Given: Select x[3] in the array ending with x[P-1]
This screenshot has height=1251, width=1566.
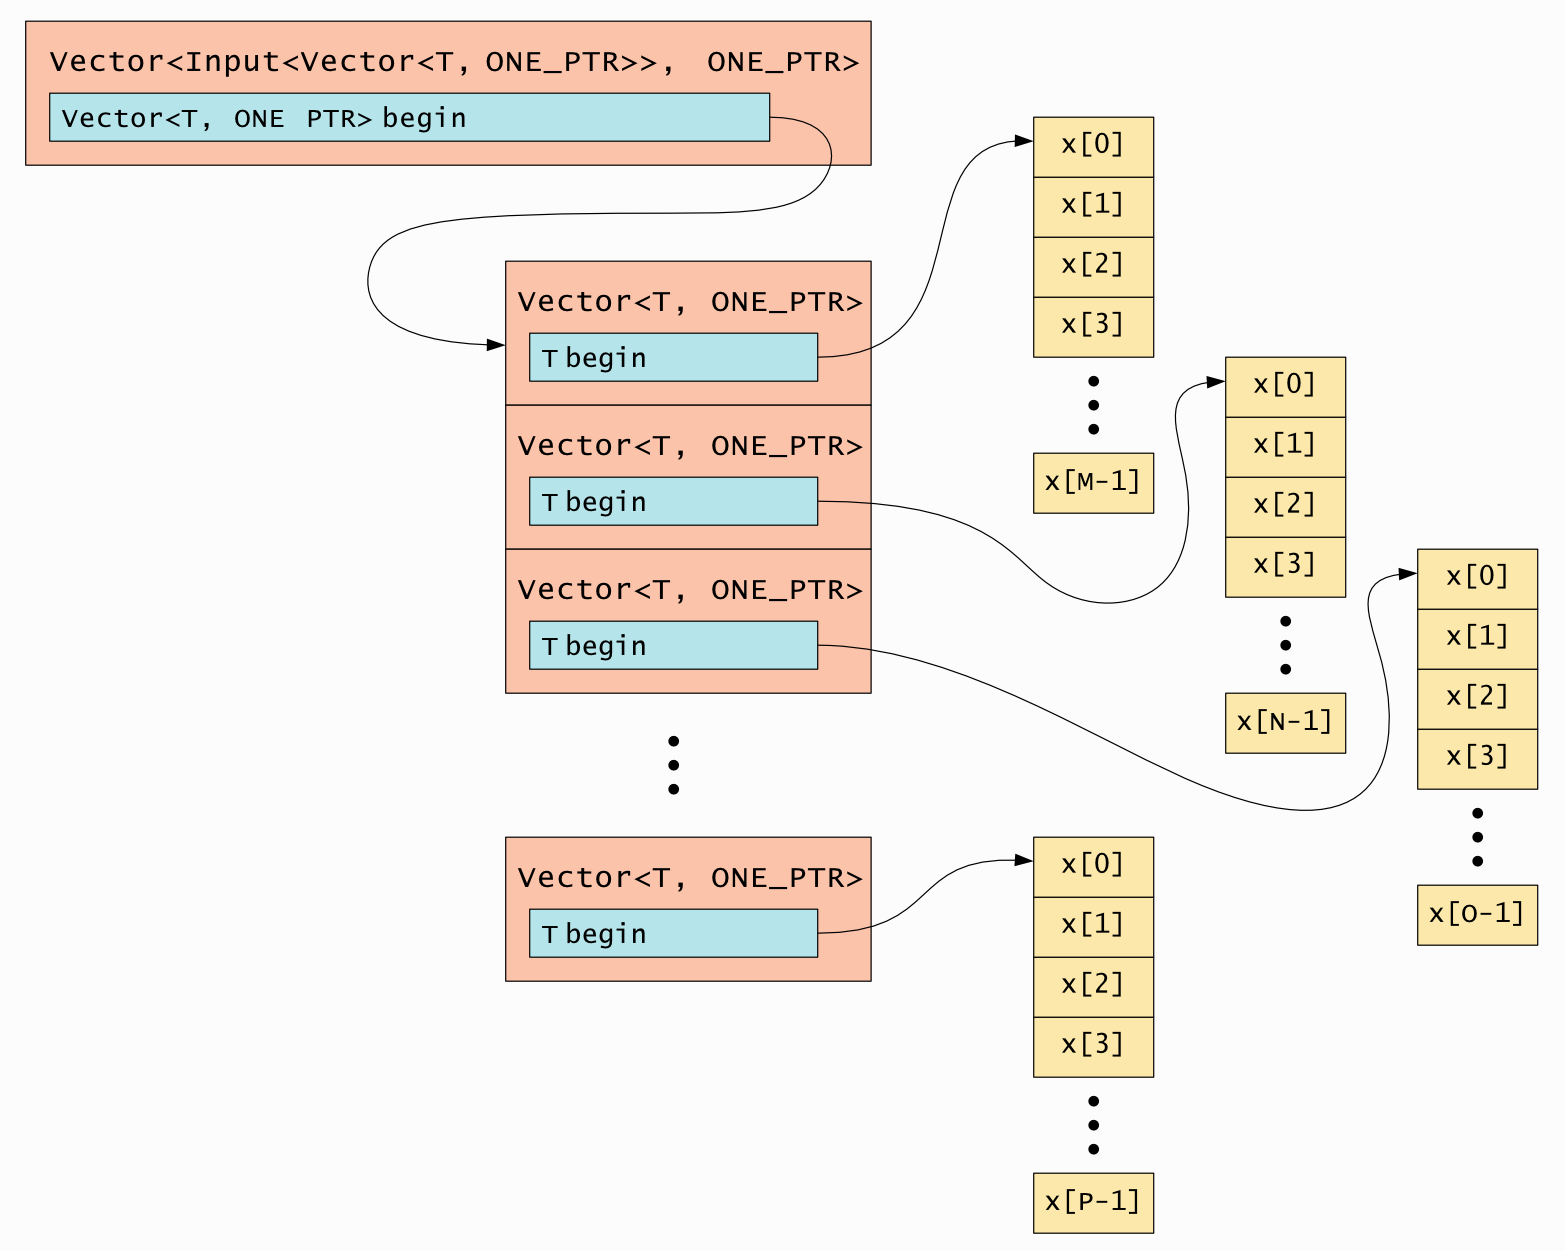Looking at the screenshot, I should [1092, 1047].
